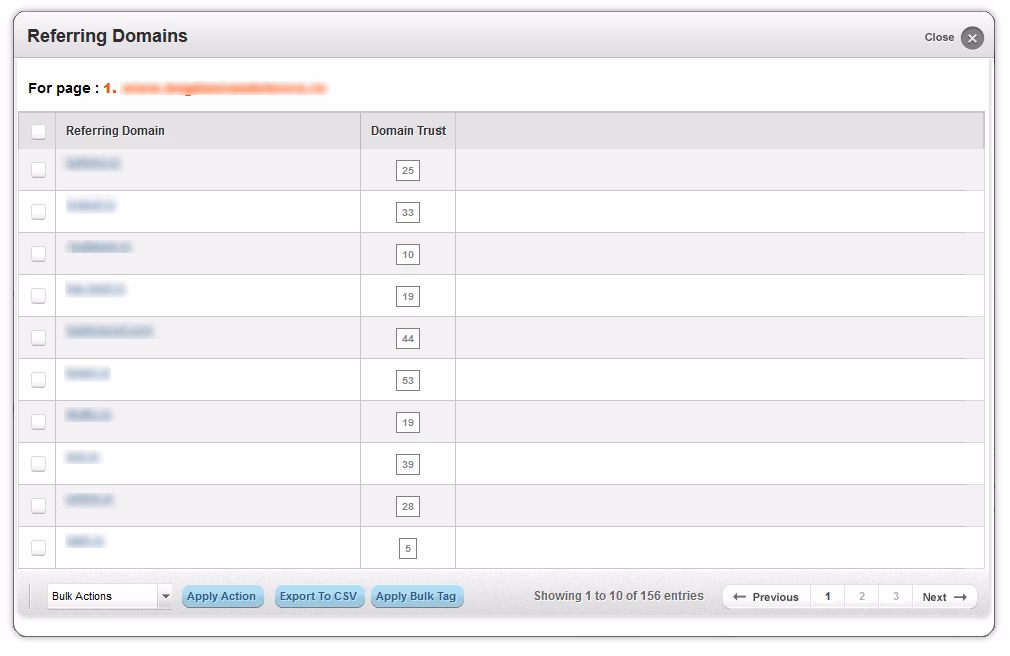
Task: Enable the checkbox on the domain with trust 44
Action: (37, 337)
